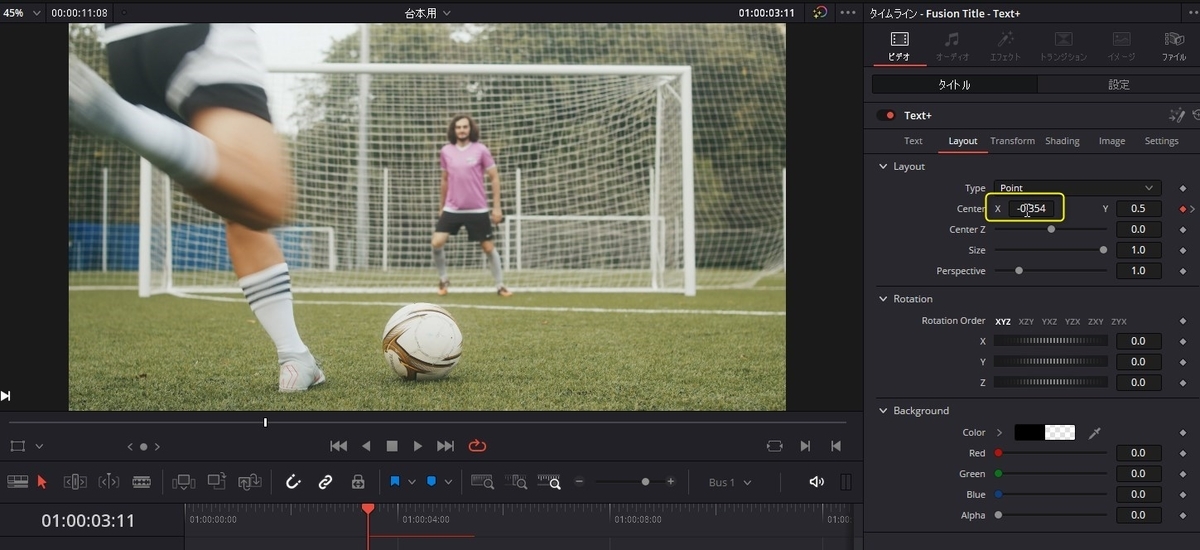Select ZYX rotation order
The image size is (1200, 550).
1119,322
